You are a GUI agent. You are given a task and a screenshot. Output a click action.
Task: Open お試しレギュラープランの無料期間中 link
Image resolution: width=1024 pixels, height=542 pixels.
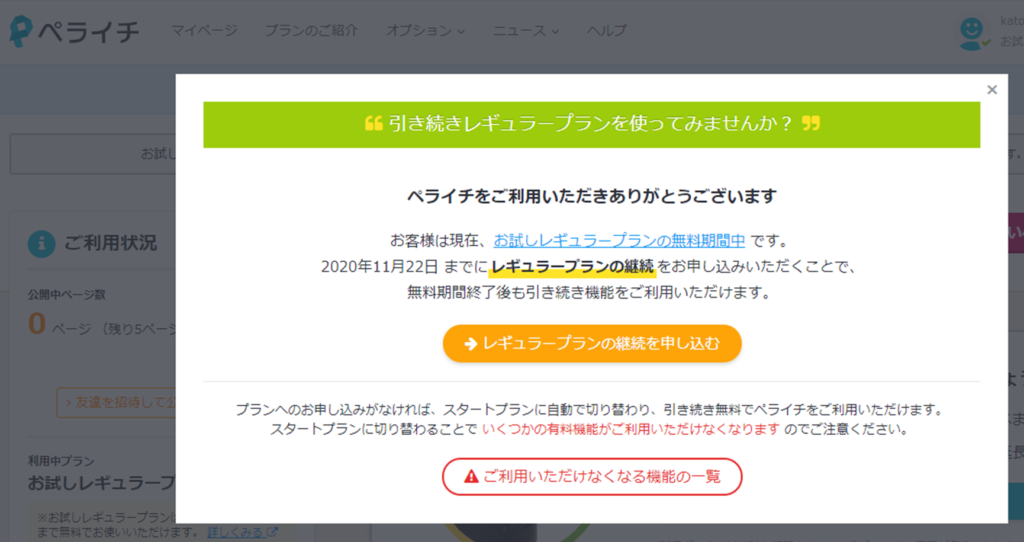[619, 240]
